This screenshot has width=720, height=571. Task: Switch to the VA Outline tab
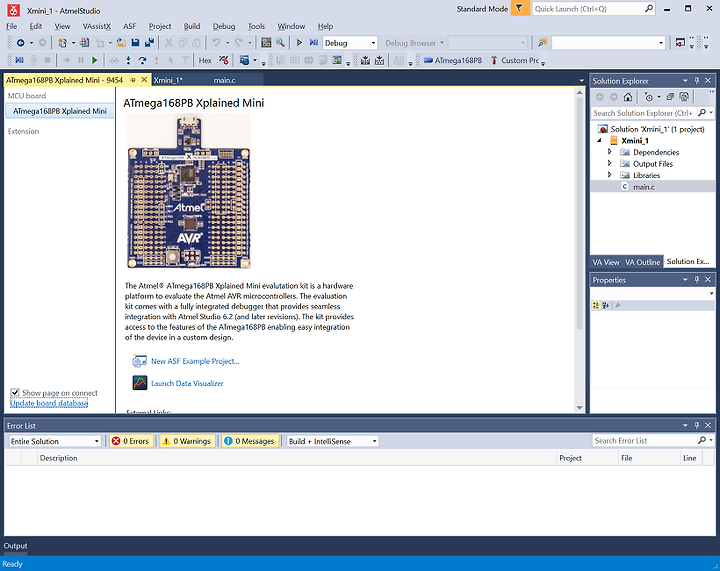coord(642,262)
